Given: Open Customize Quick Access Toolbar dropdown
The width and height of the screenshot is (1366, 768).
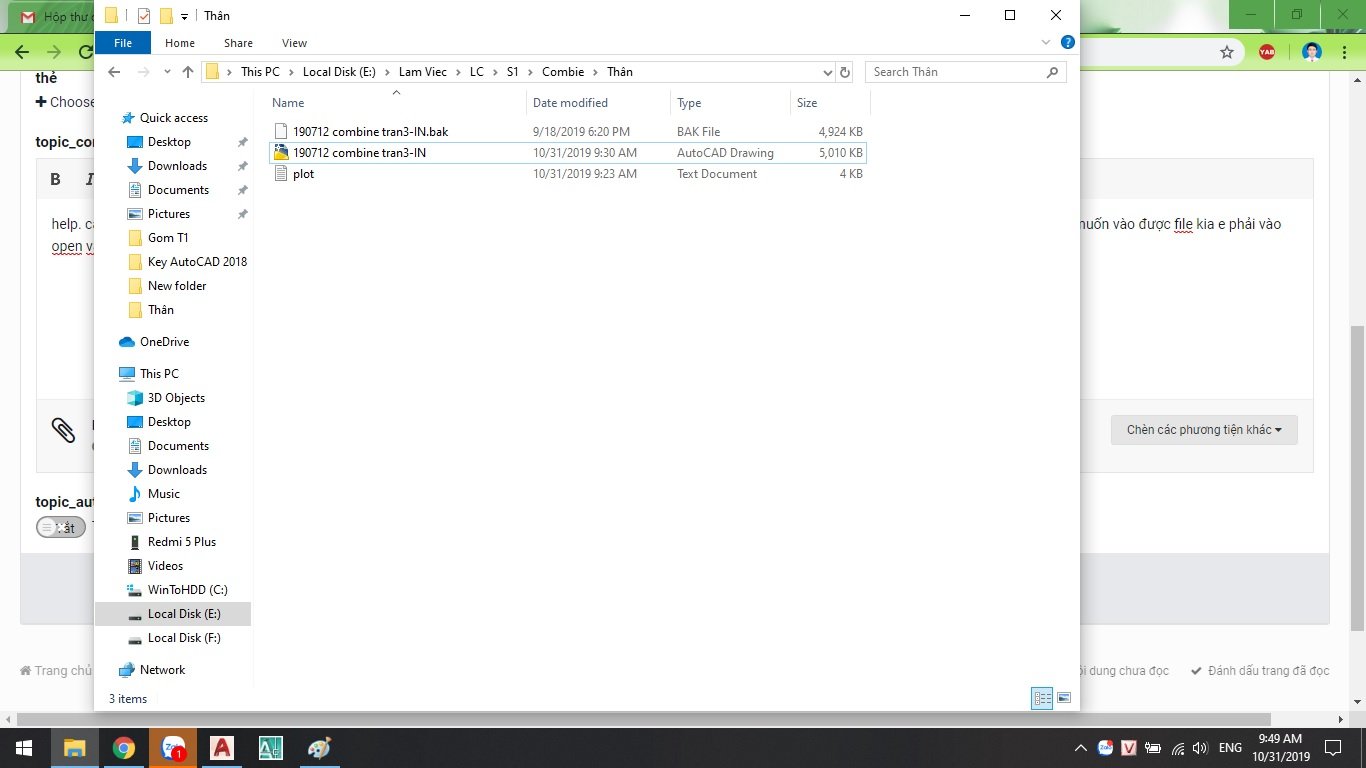Looking at the screenshot, I should pyautogui.click(x=184, y=17).
